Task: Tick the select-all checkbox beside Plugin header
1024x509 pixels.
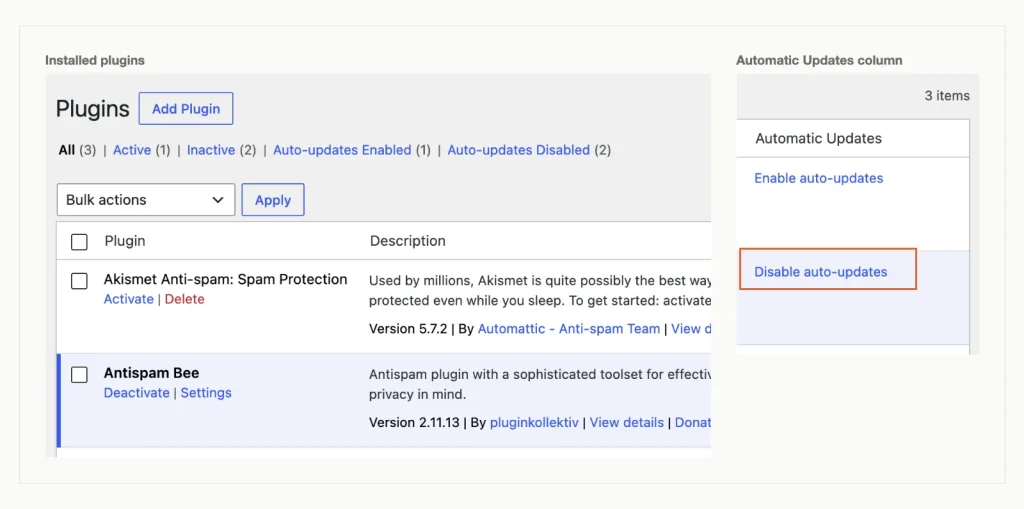Action: click(79, 242)
